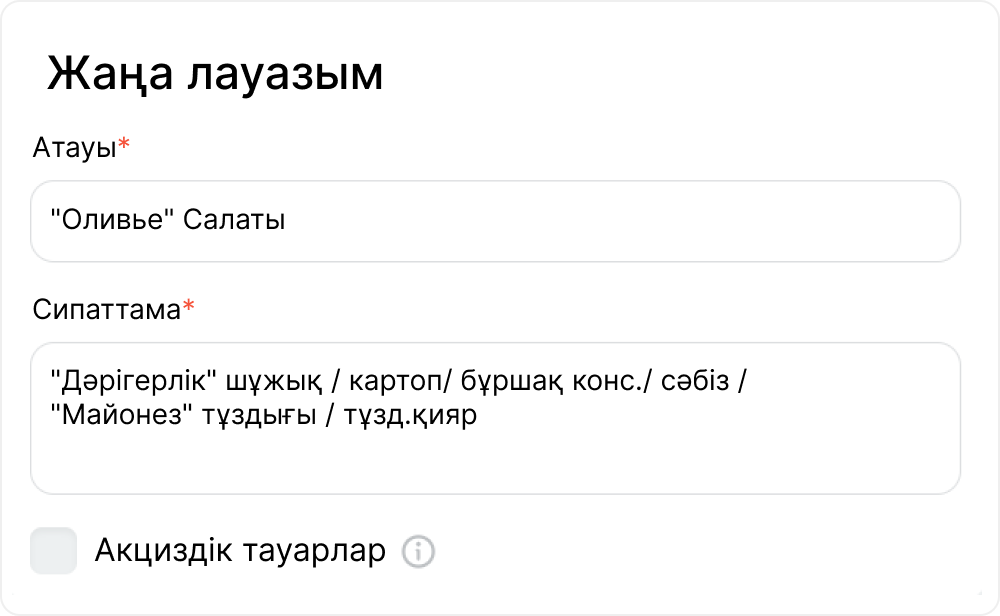Click the Акциздік тауарлар label text
Viewport: 1000px width, 616px height.
[x=240, y=551]
